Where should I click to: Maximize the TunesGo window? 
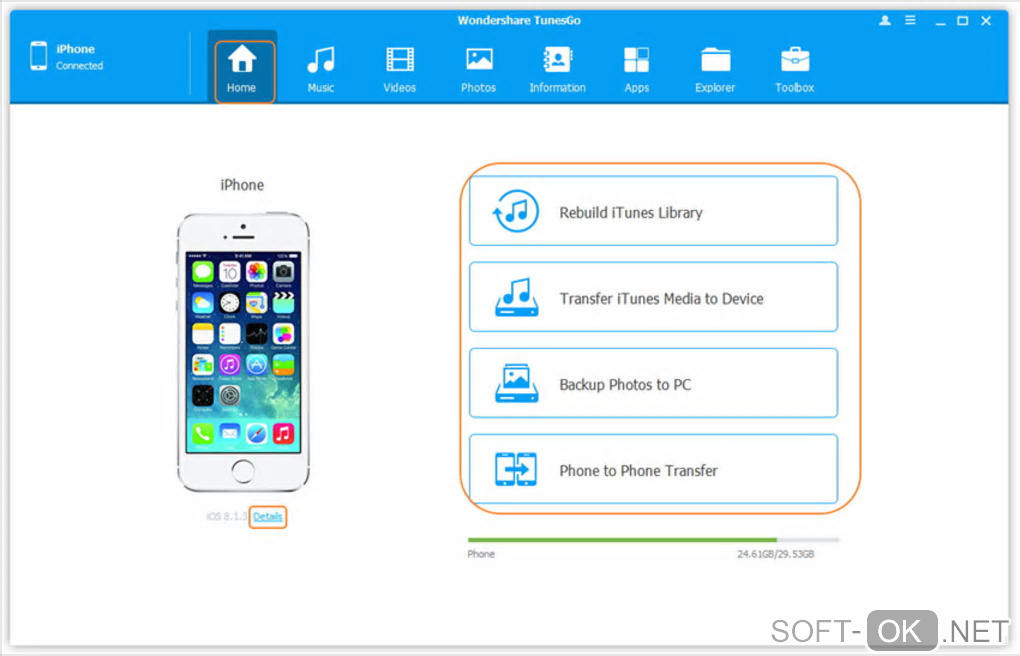click(x=963, y=21)
